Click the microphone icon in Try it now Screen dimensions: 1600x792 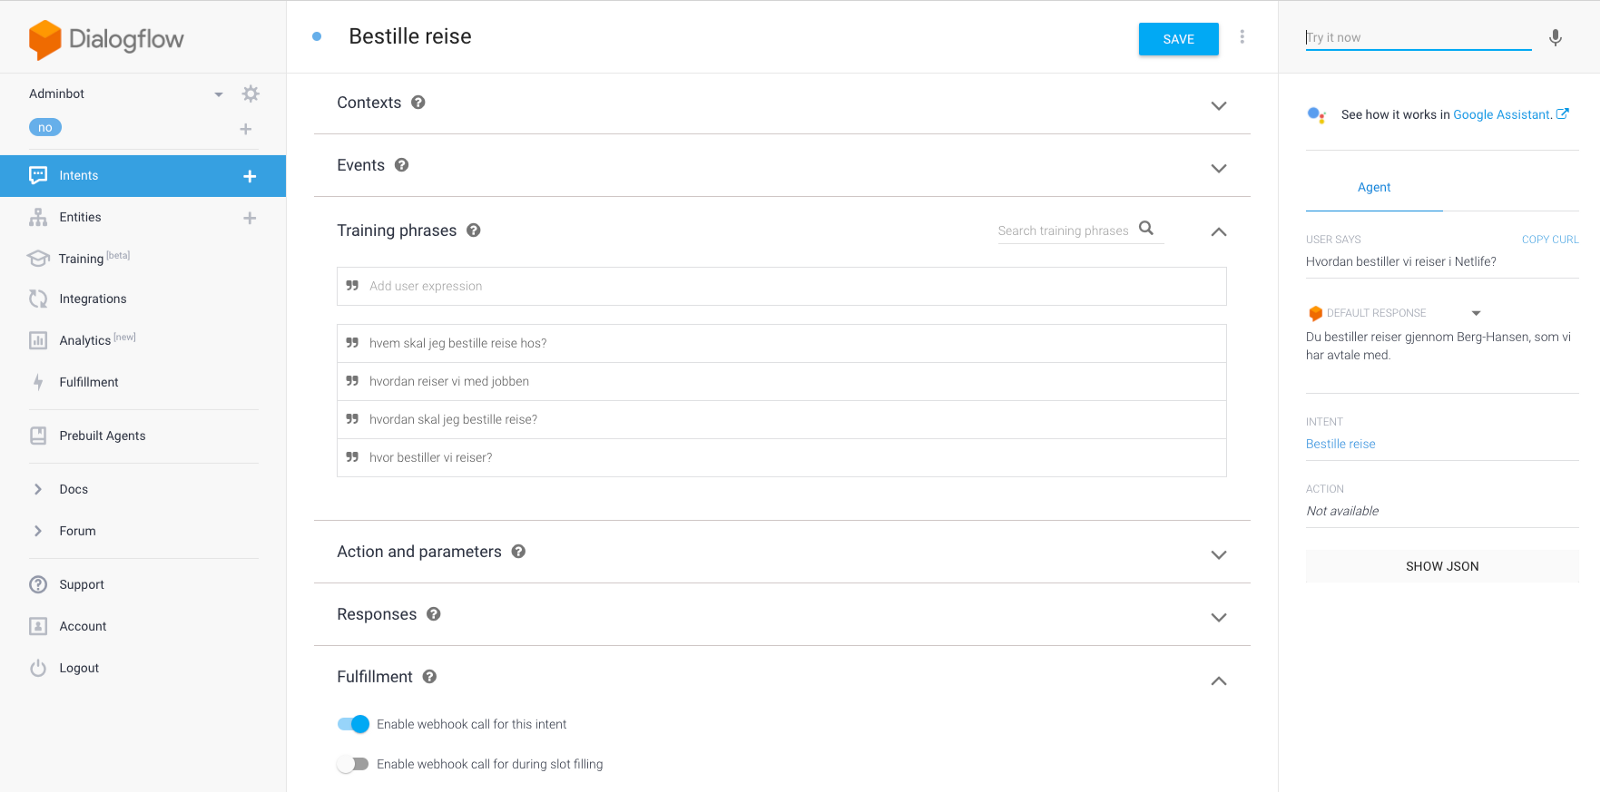1555,38
